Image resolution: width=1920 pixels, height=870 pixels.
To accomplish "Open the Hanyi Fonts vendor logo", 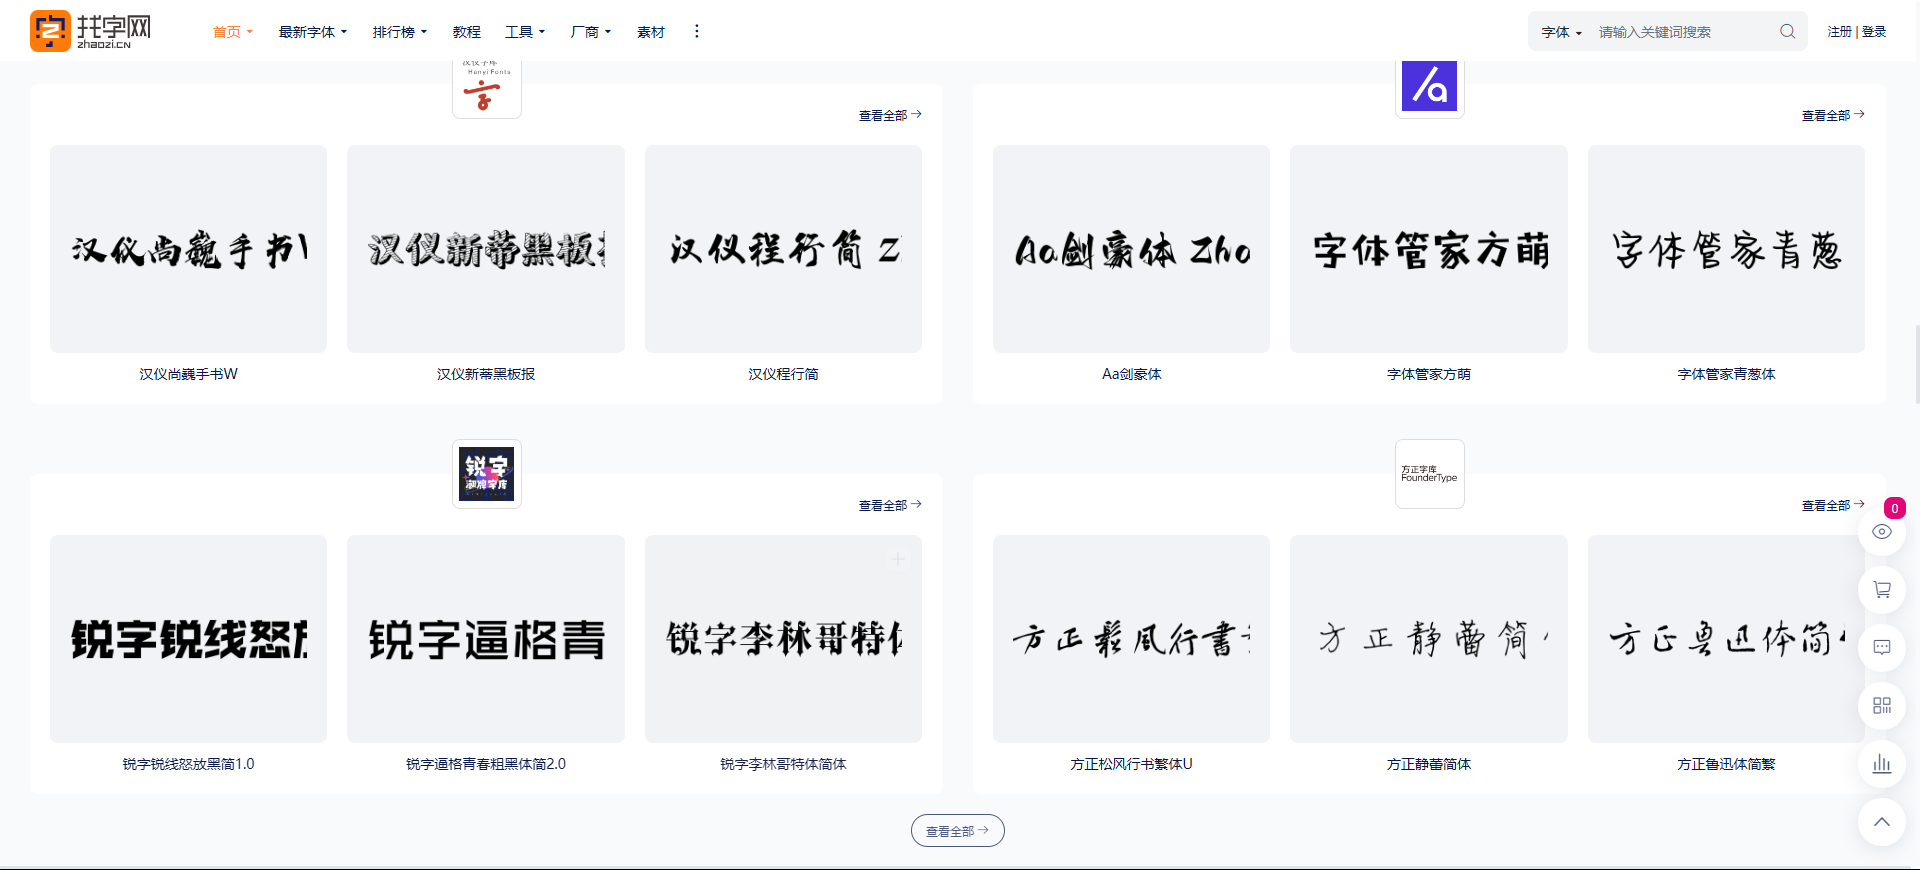I will tap(487, 88).
